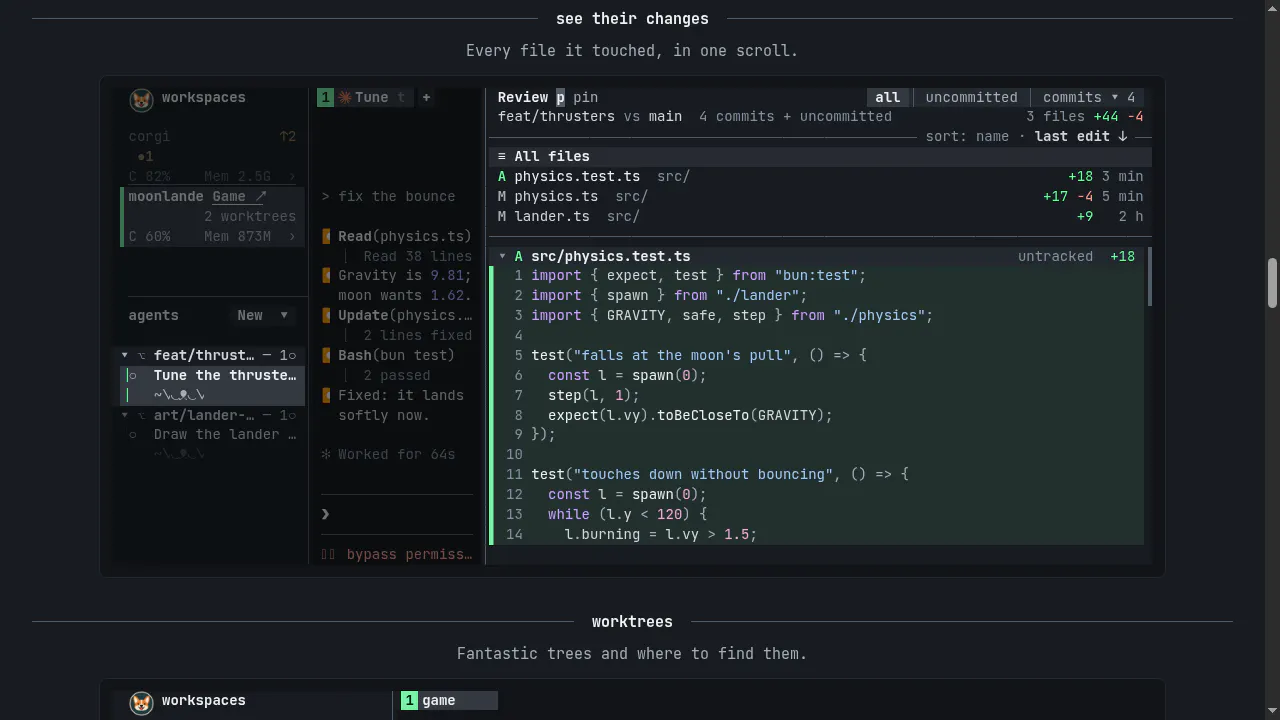Expand moonlander stats chevron next to Mem 873M
The width and height of the screenshot is (1280, 720).
(292, 236)
